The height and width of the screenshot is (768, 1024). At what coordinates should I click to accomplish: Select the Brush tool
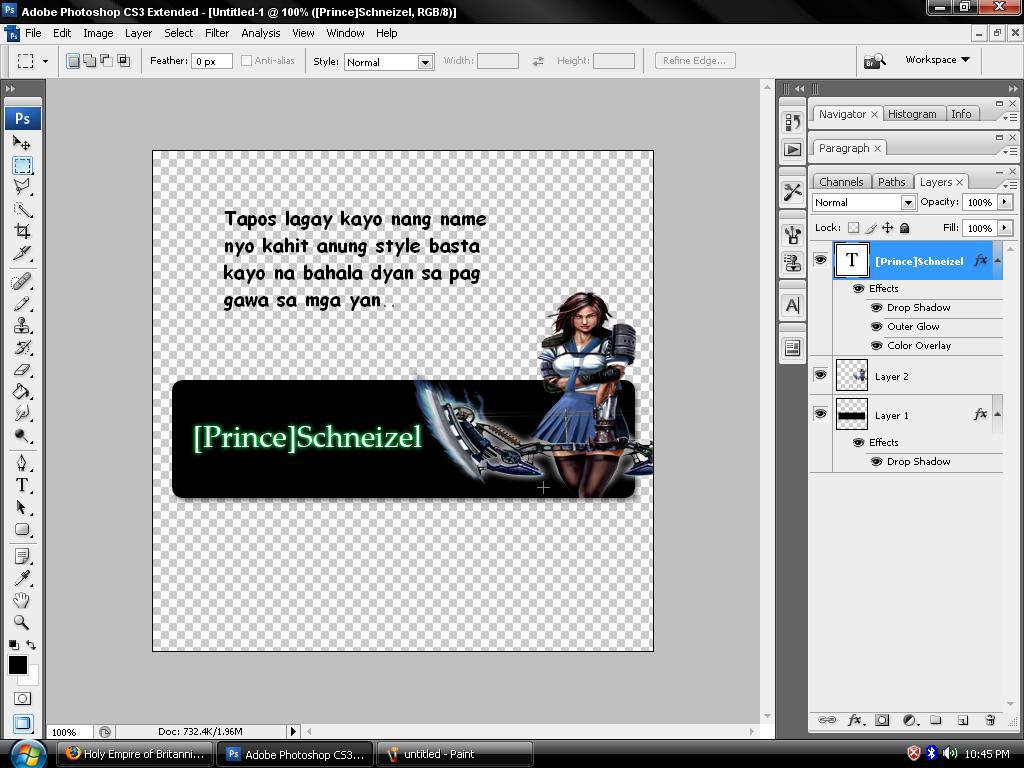tap(22, 304)
